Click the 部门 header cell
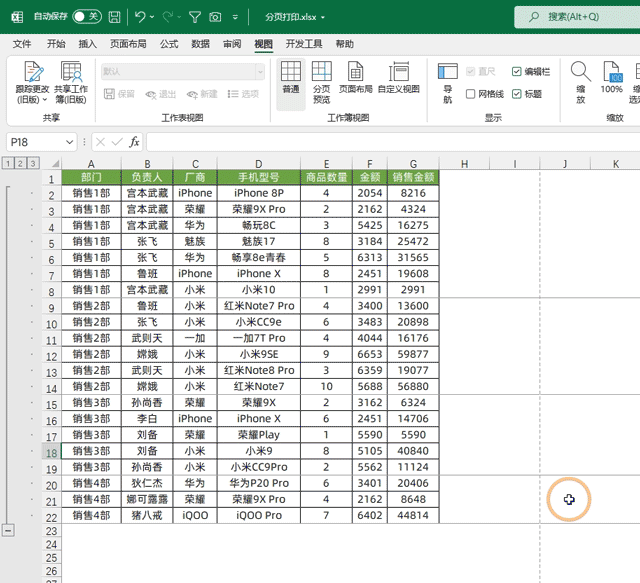 (91, 177)
